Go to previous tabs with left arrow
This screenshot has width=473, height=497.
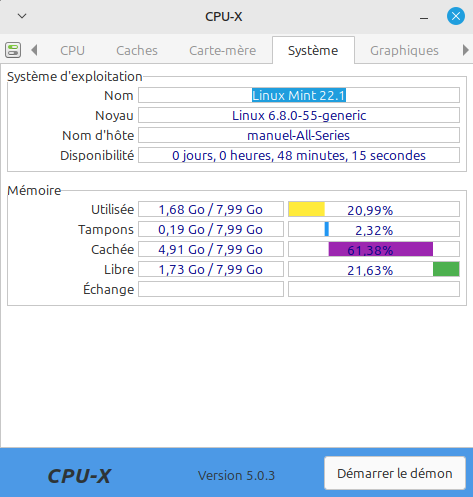click(x=34, y=50)
